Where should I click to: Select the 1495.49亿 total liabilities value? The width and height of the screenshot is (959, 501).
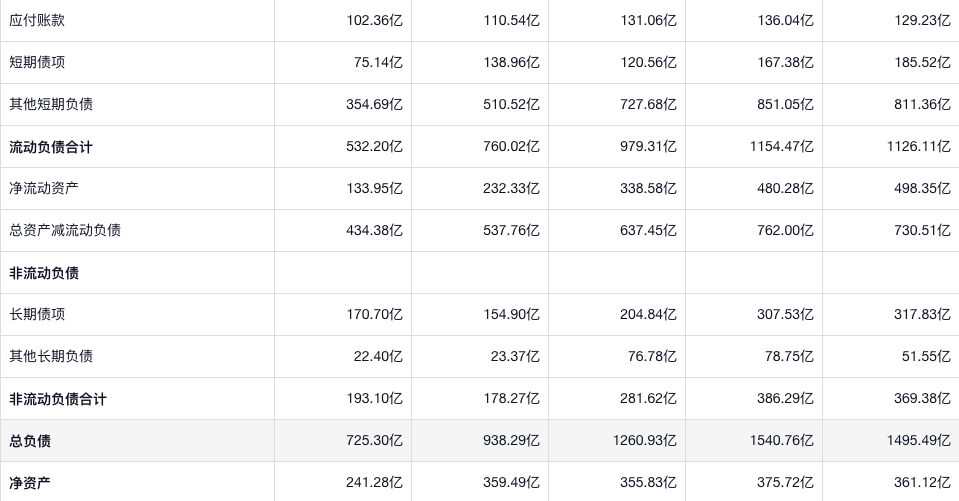pos(918,441)
